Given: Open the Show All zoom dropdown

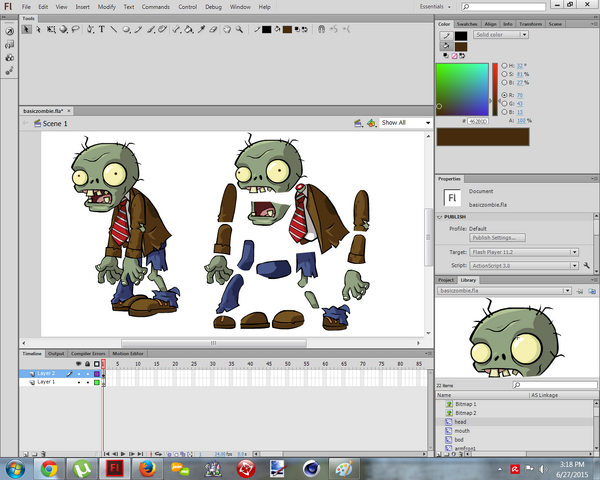Looking at the screenshot, I should (406, 123).
